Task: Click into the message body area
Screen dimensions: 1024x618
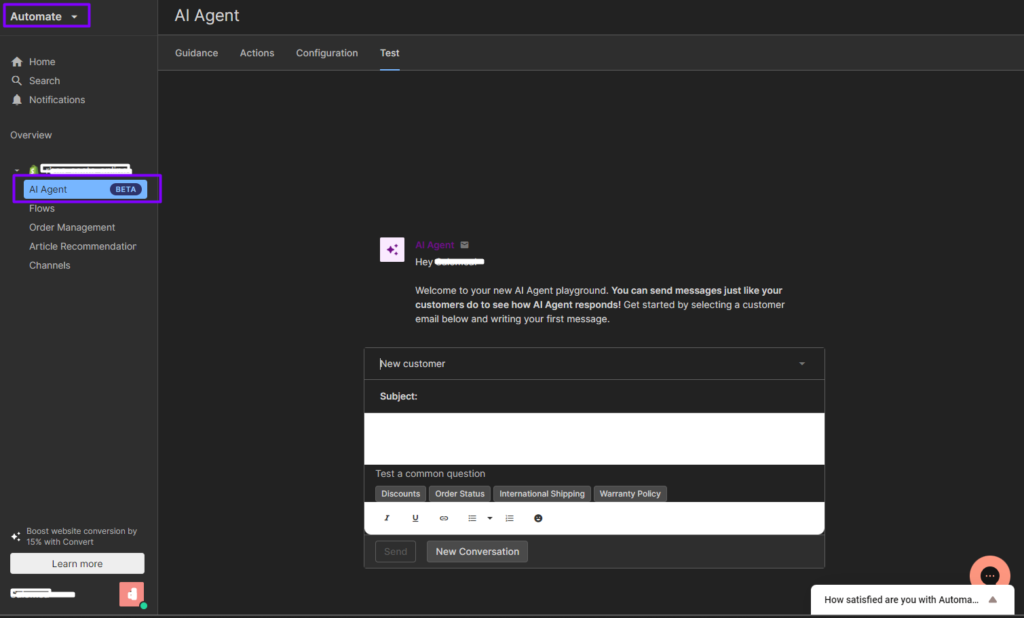Action: click(594, 438)
